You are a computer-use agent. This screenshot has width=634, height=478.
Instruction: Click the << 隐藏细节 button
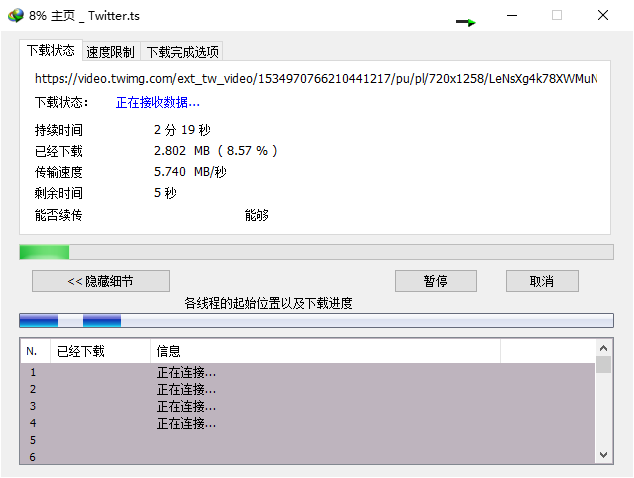[101, 281]
